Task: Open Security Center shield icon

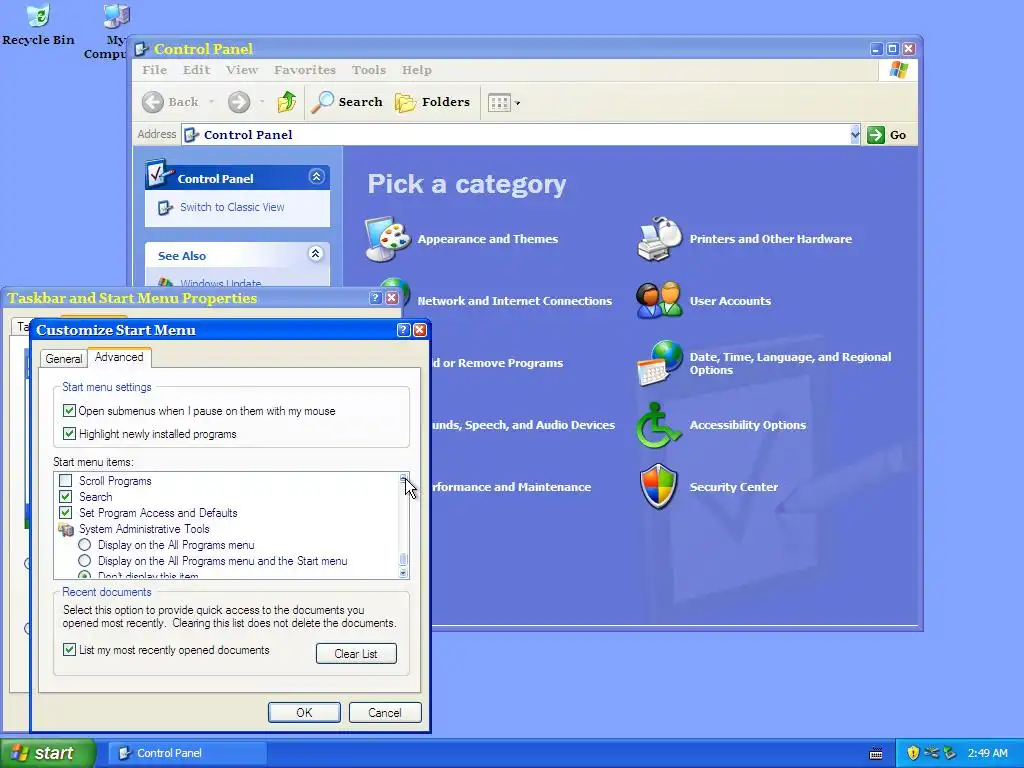Action: click(x=659, y=487)
